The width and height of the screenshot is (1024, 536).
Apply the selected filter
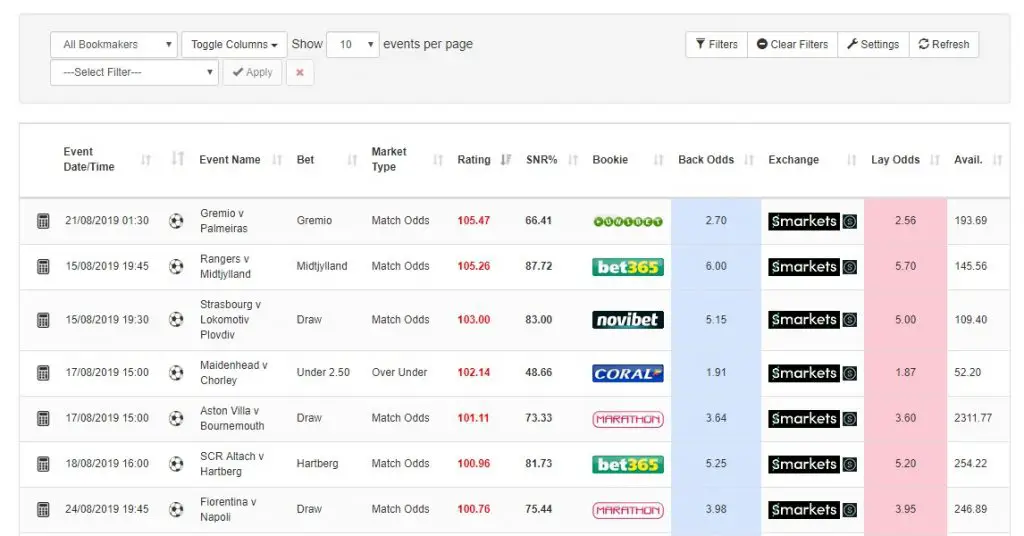point(252,72)
